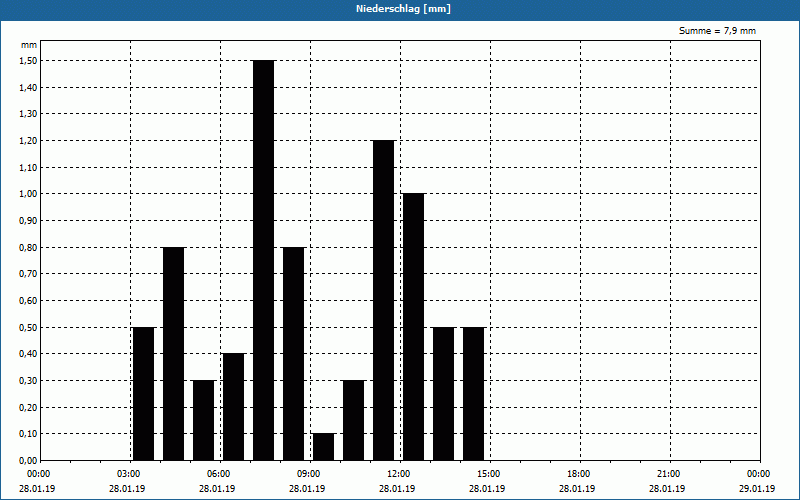Select the 0,50 y-axis label

click(x=28, y=327)
